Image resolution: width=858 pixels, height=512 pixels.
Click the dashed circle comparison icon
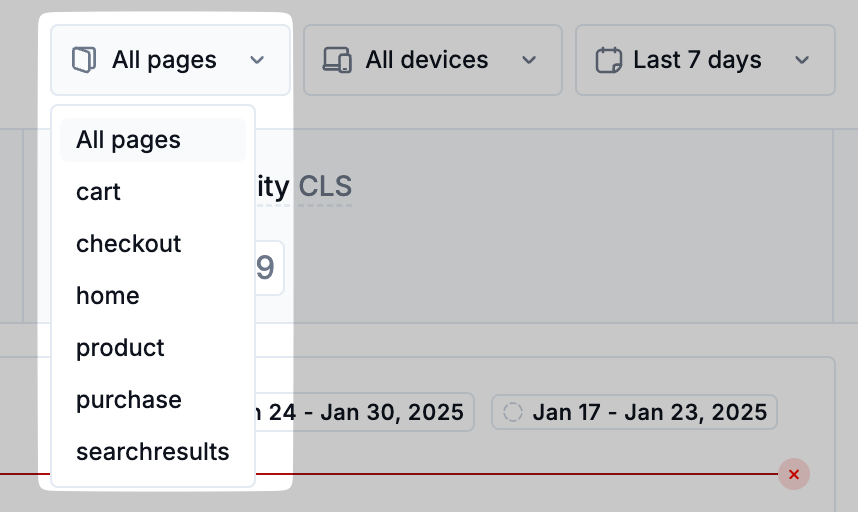click(513, 412)
